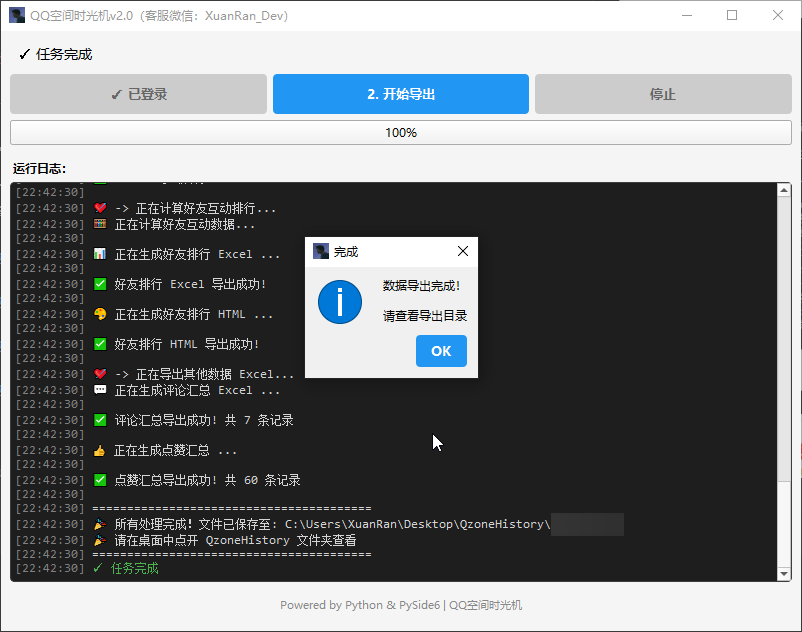Close the 完成 dialog with its X
This screenshot has height=632, width=802.
(462, 251)
